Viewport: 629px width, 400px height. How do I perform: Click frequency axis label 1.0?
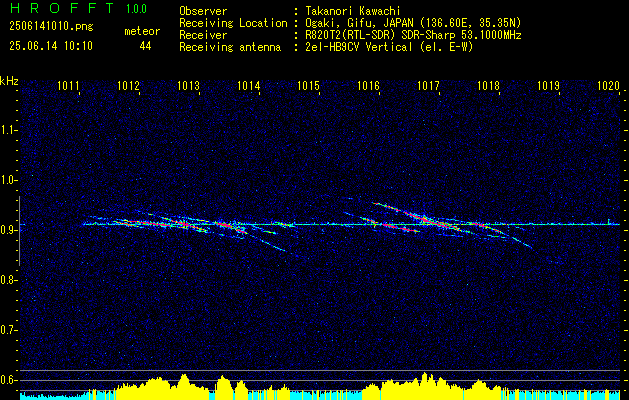click(8, 180)
